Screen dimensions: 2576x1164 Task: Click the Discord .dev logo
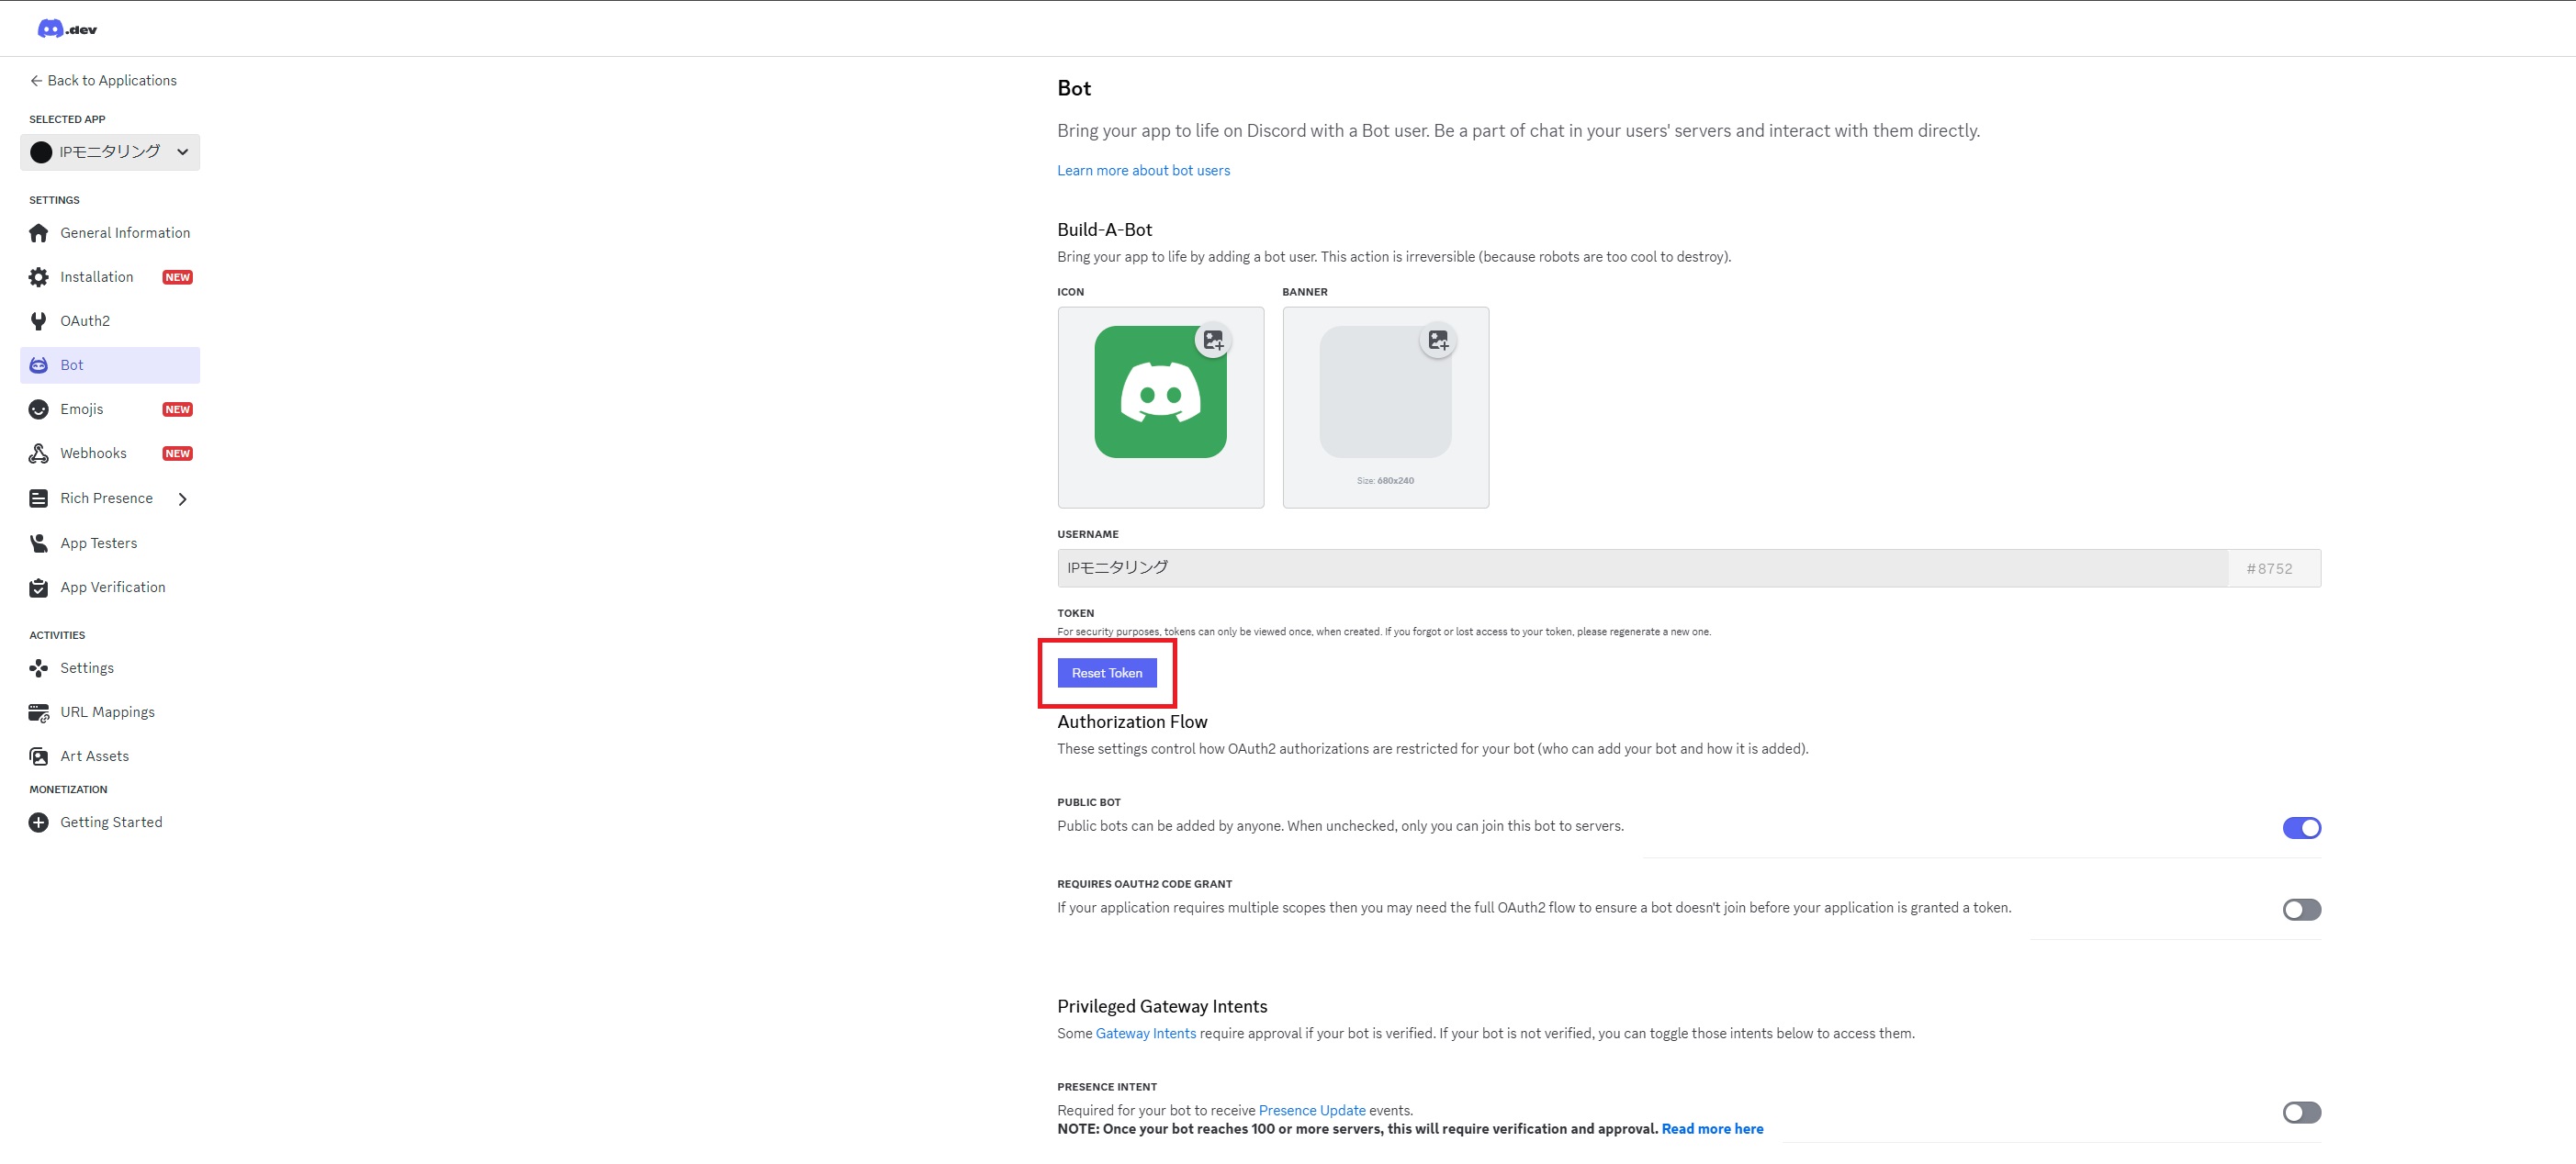(x=67, y=29)
